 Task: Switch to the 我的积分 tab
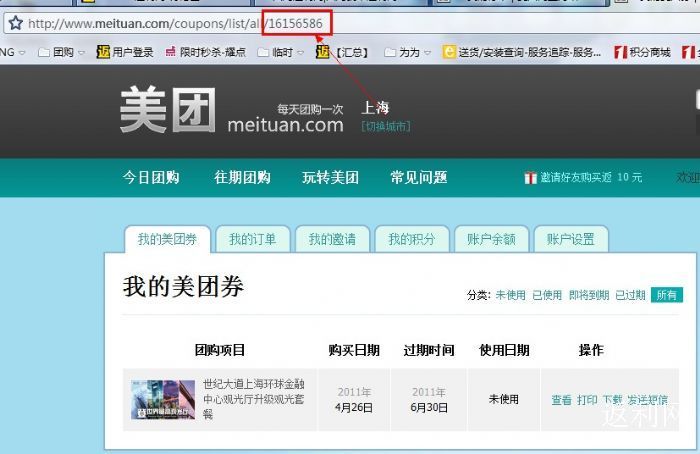412,239
